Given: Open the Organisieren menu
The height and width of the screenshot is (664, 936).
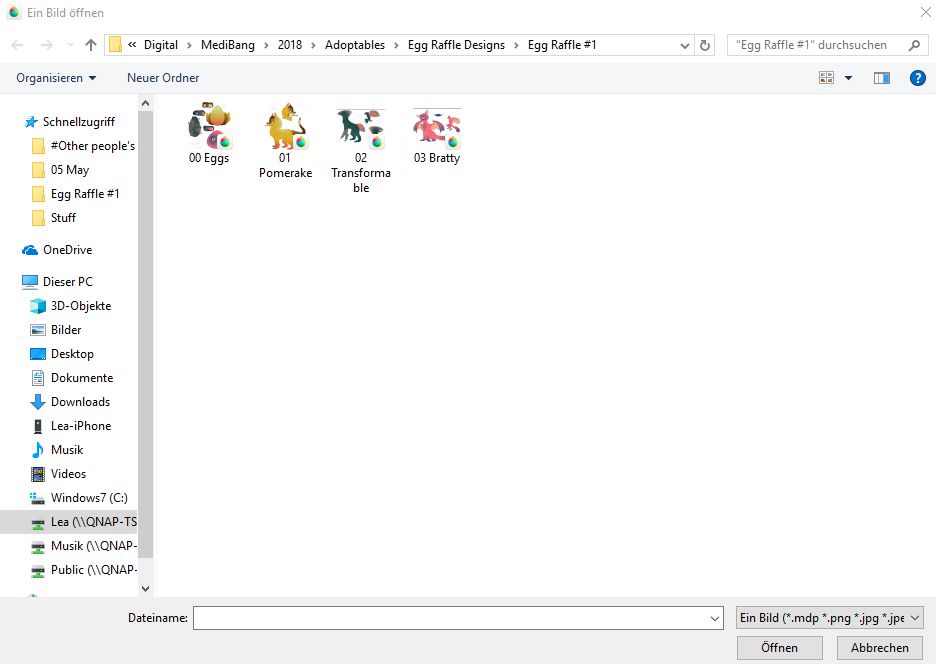Looking at the screenshot, I should 56,78.
